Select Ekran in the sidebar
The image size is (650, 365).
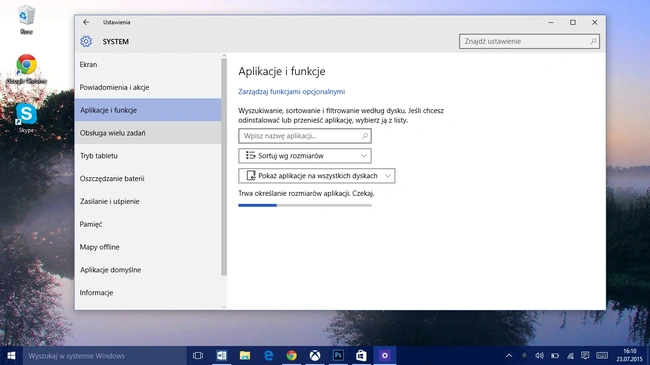click(x=148, y=65)
